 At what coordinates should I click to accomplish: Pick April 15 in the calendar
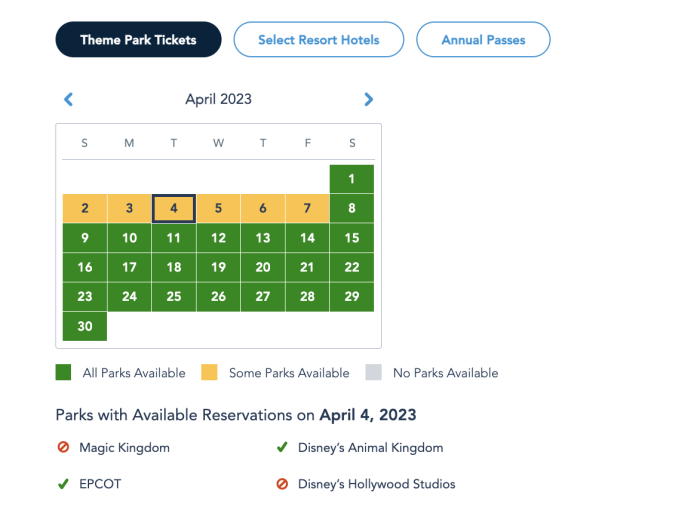click(352, 238)
